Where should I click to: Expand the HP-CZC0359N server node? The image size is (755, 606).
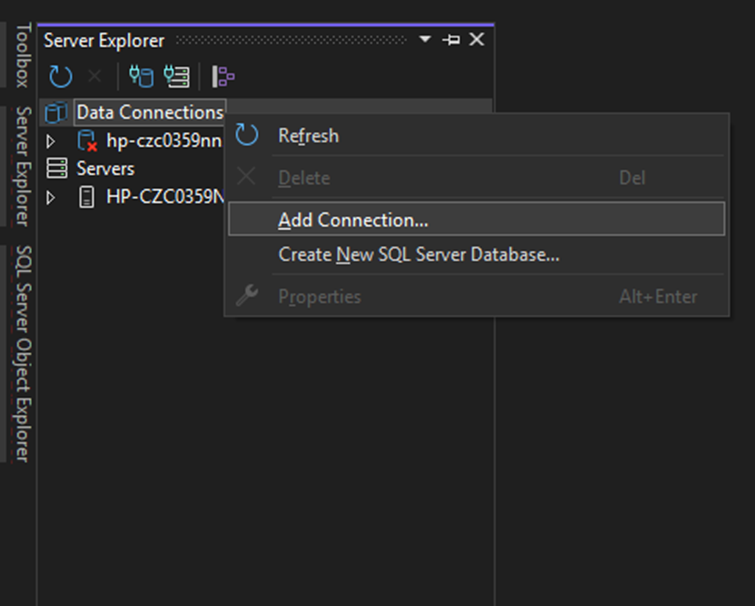point(51,197)
